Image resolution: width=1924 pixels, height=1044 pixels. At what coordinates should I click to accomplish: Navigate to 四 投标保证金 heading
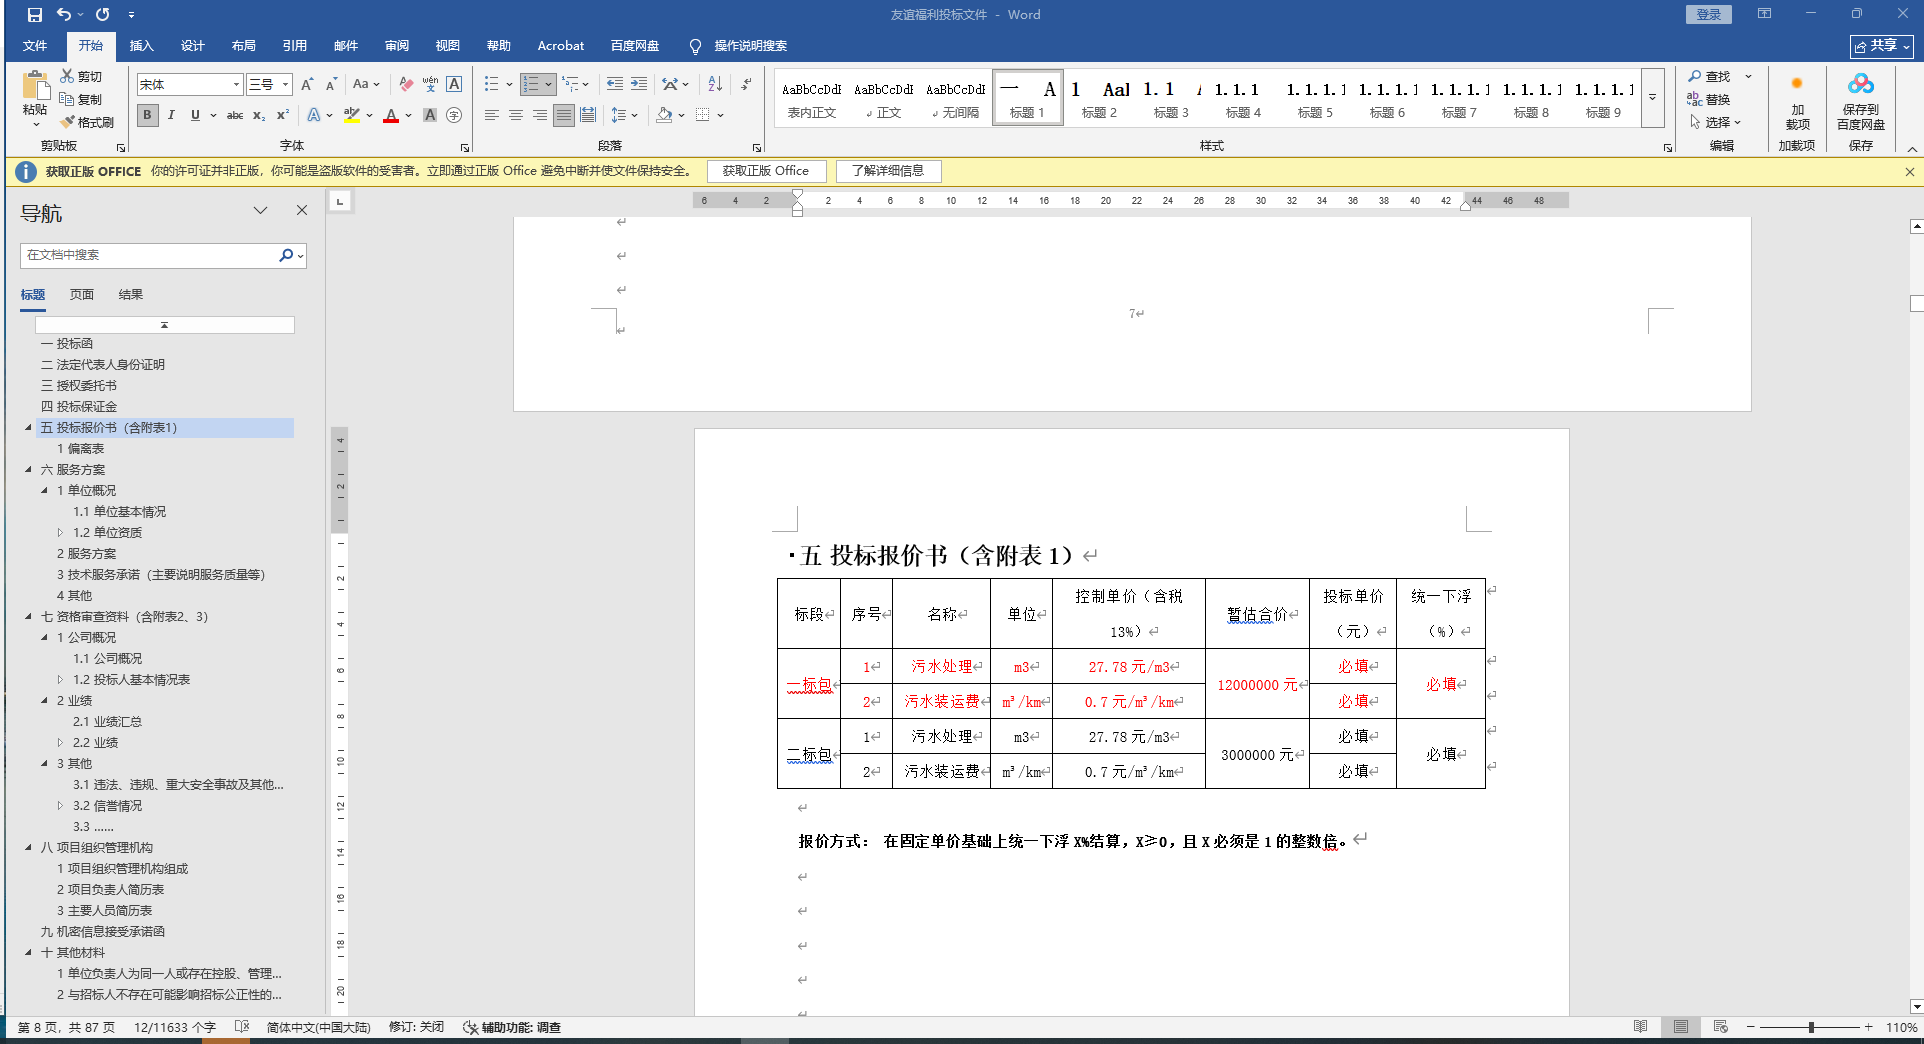[79, 406]
